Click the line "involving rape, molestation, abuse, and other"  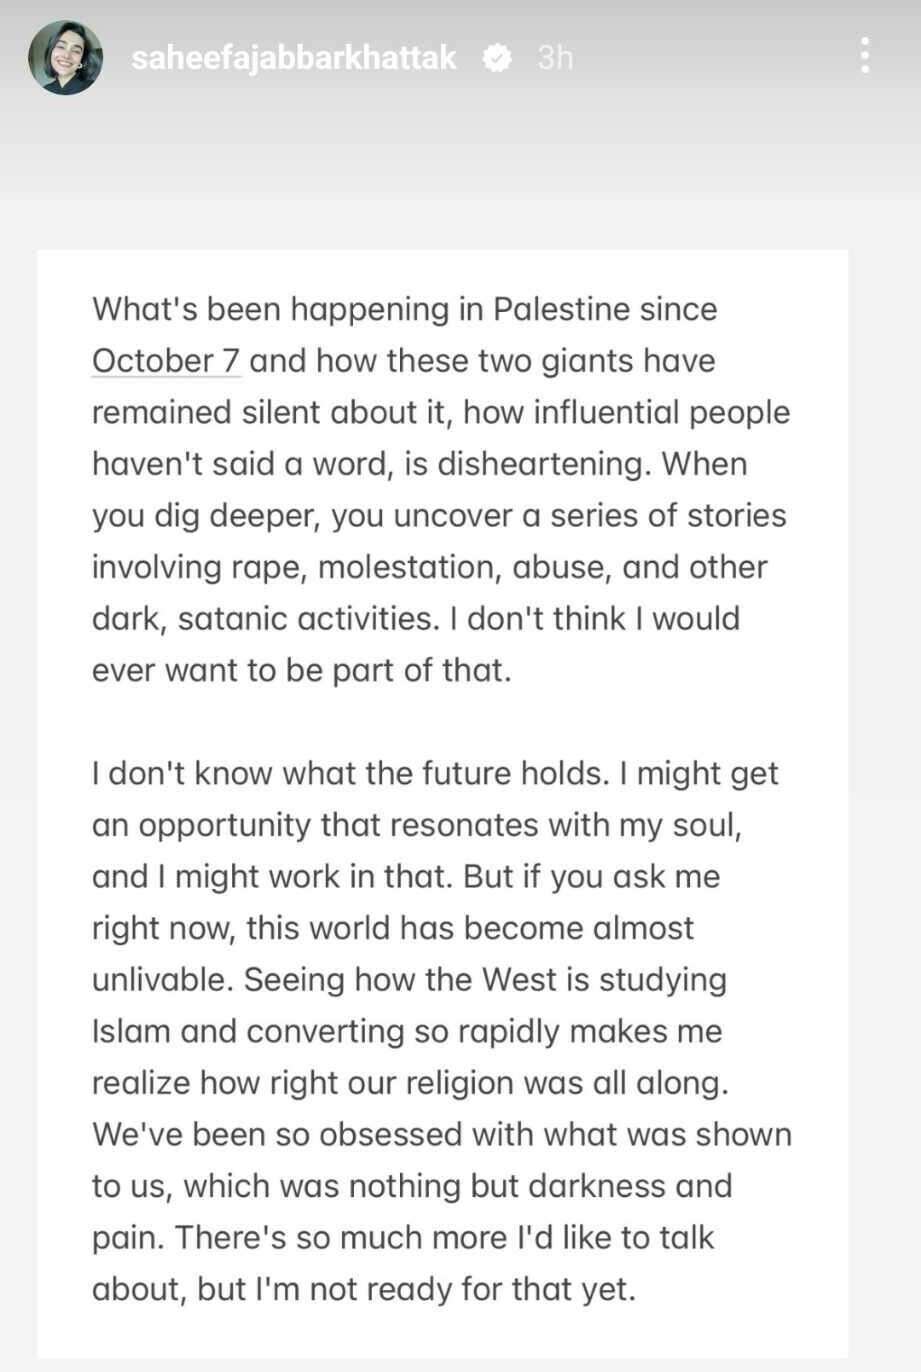(429, 567)
